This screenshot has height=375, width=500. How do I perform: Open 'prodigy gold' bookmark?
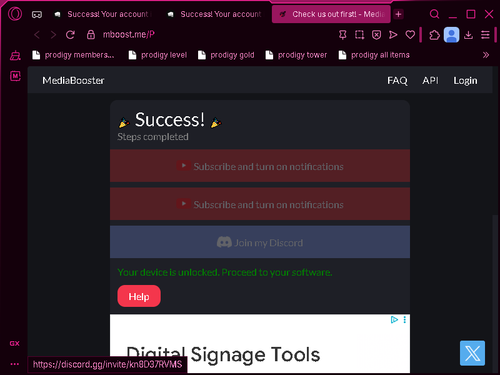coord(226,55)
